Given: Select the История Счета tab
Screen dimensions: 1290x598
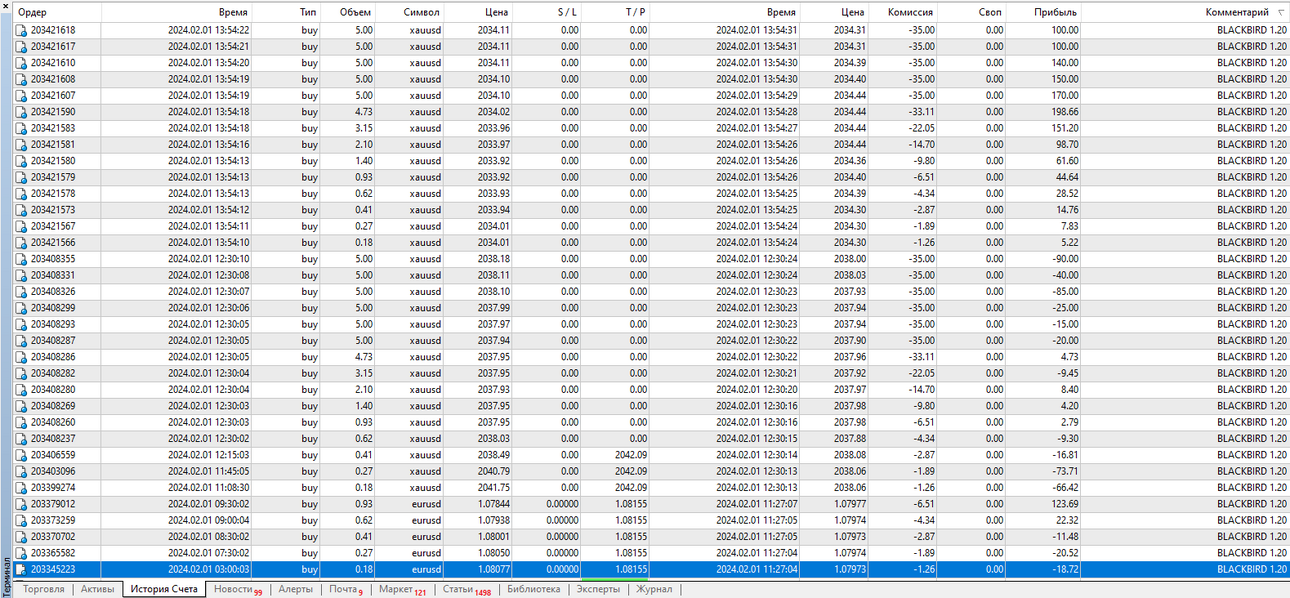Looking at the screenshot, I should (x=164, y=589).
